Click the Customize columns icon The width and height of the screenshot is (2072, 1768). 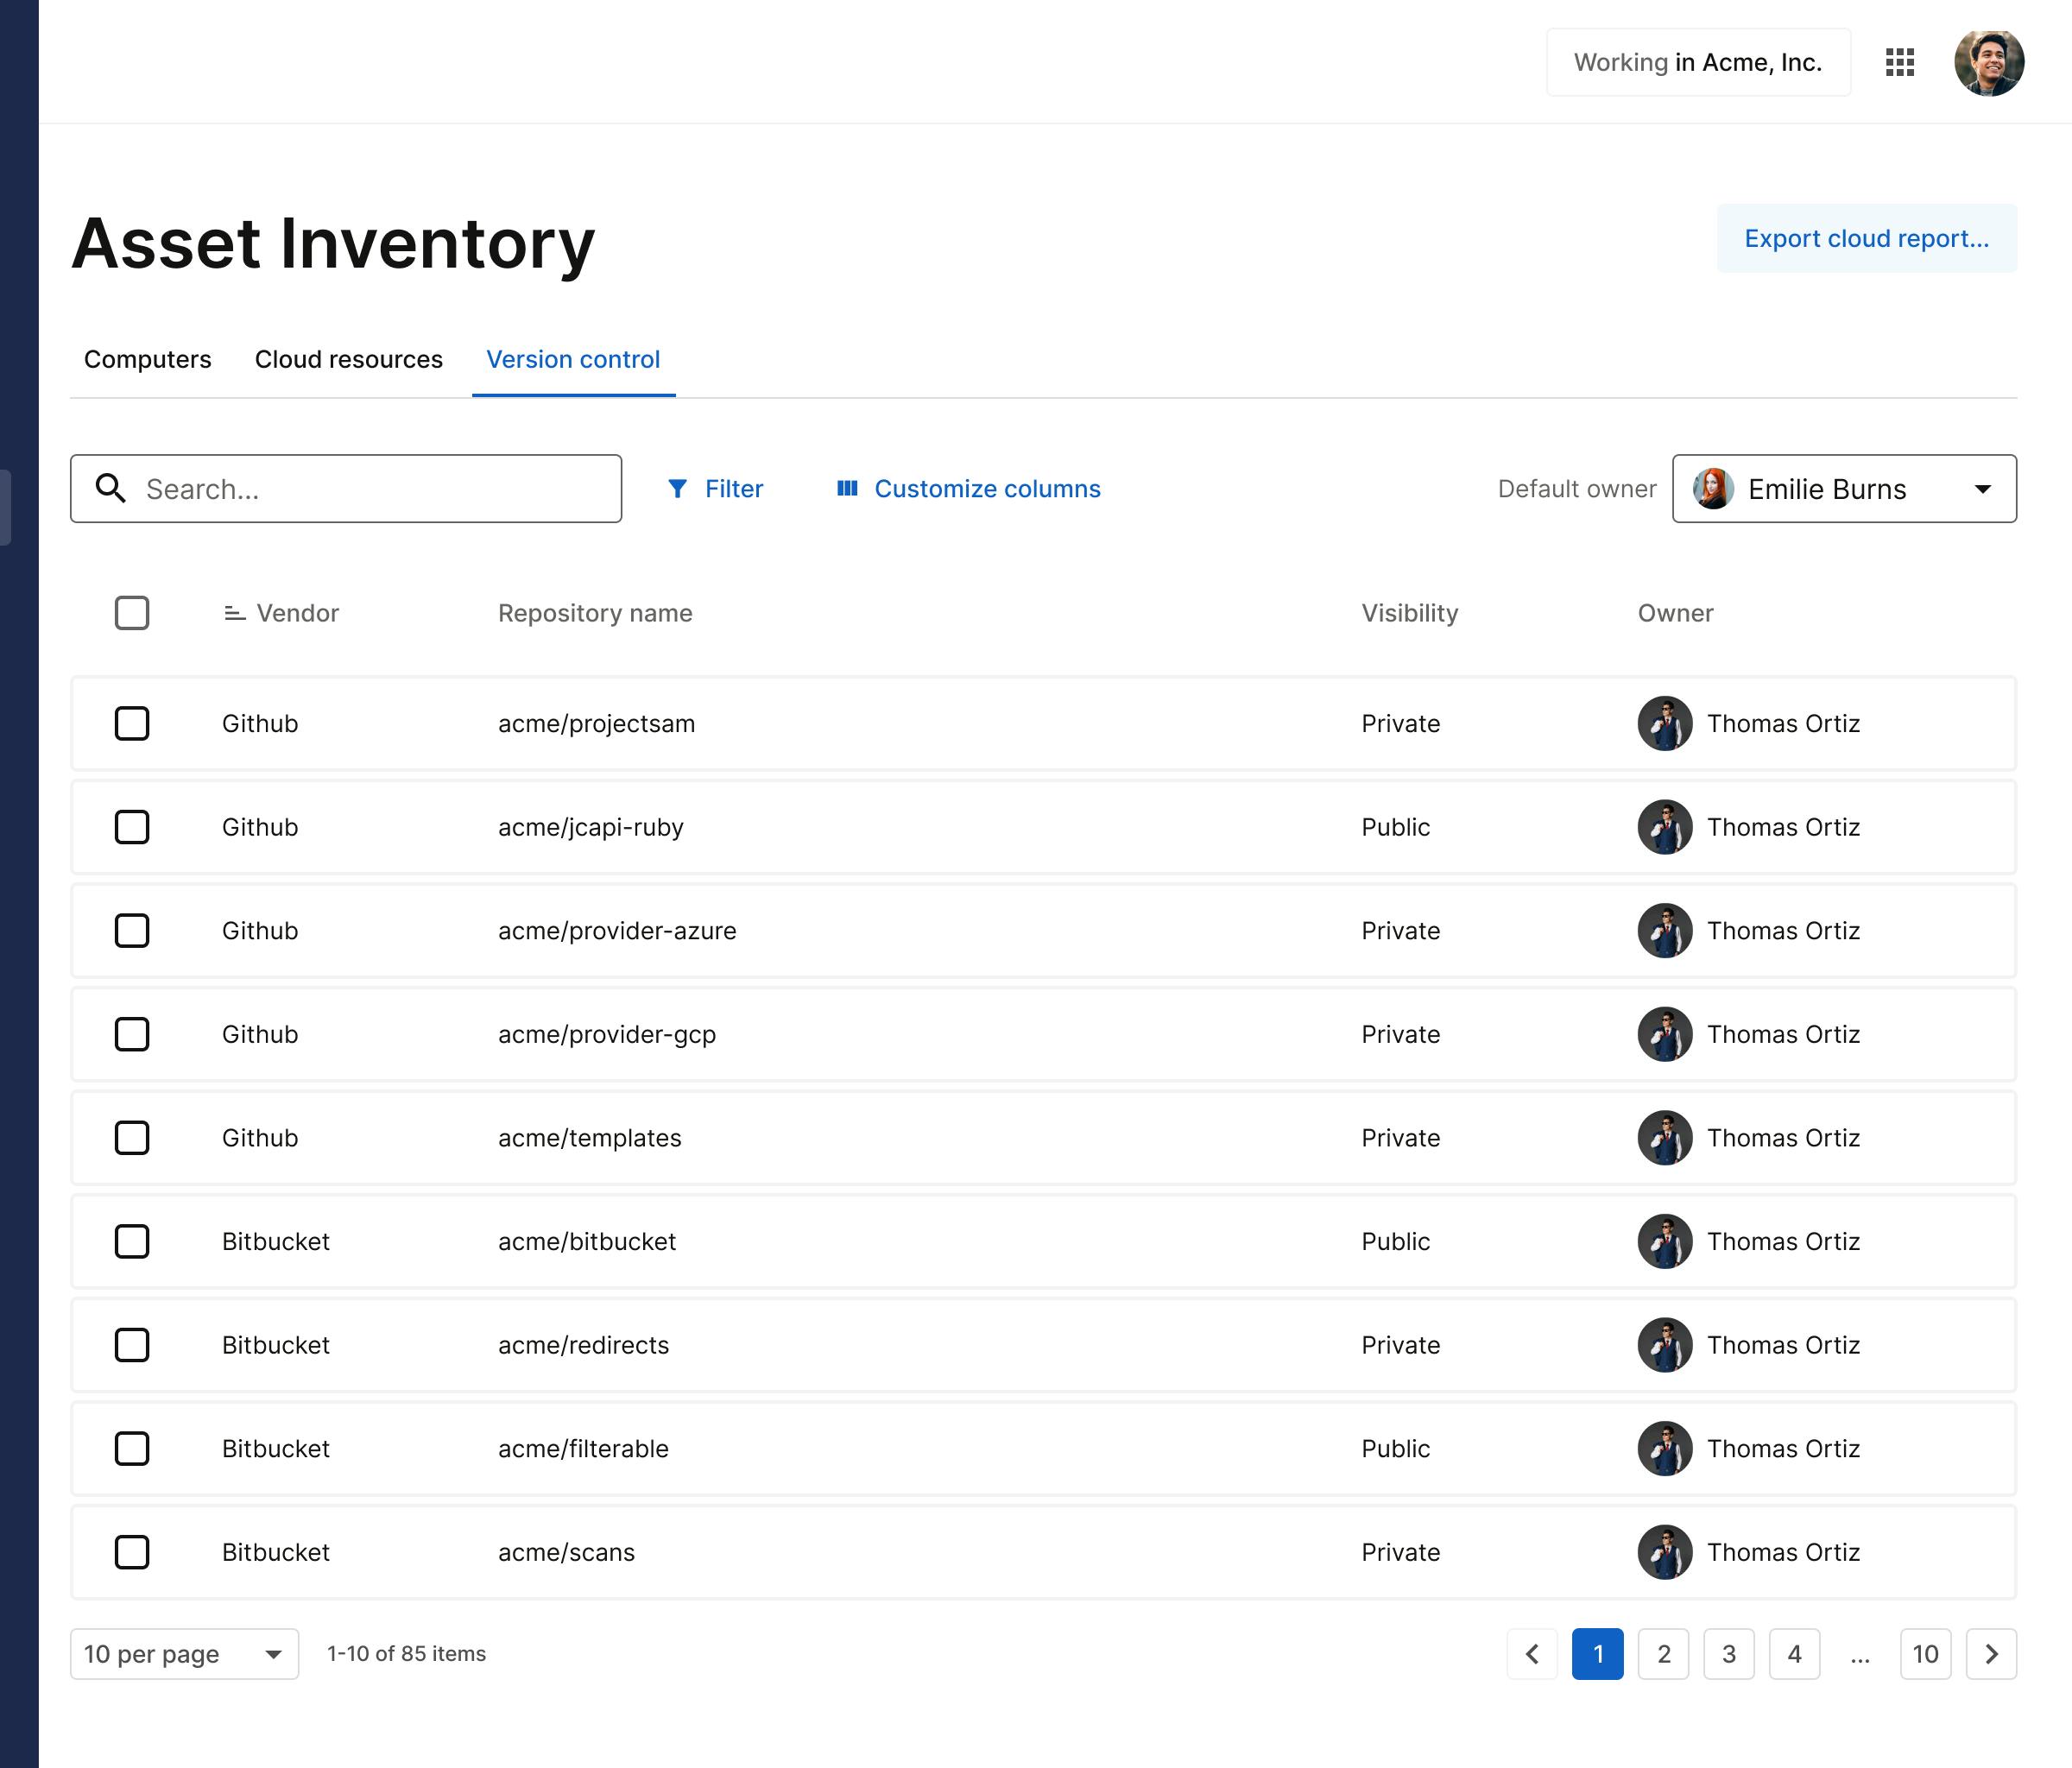[x=847, y=488]
